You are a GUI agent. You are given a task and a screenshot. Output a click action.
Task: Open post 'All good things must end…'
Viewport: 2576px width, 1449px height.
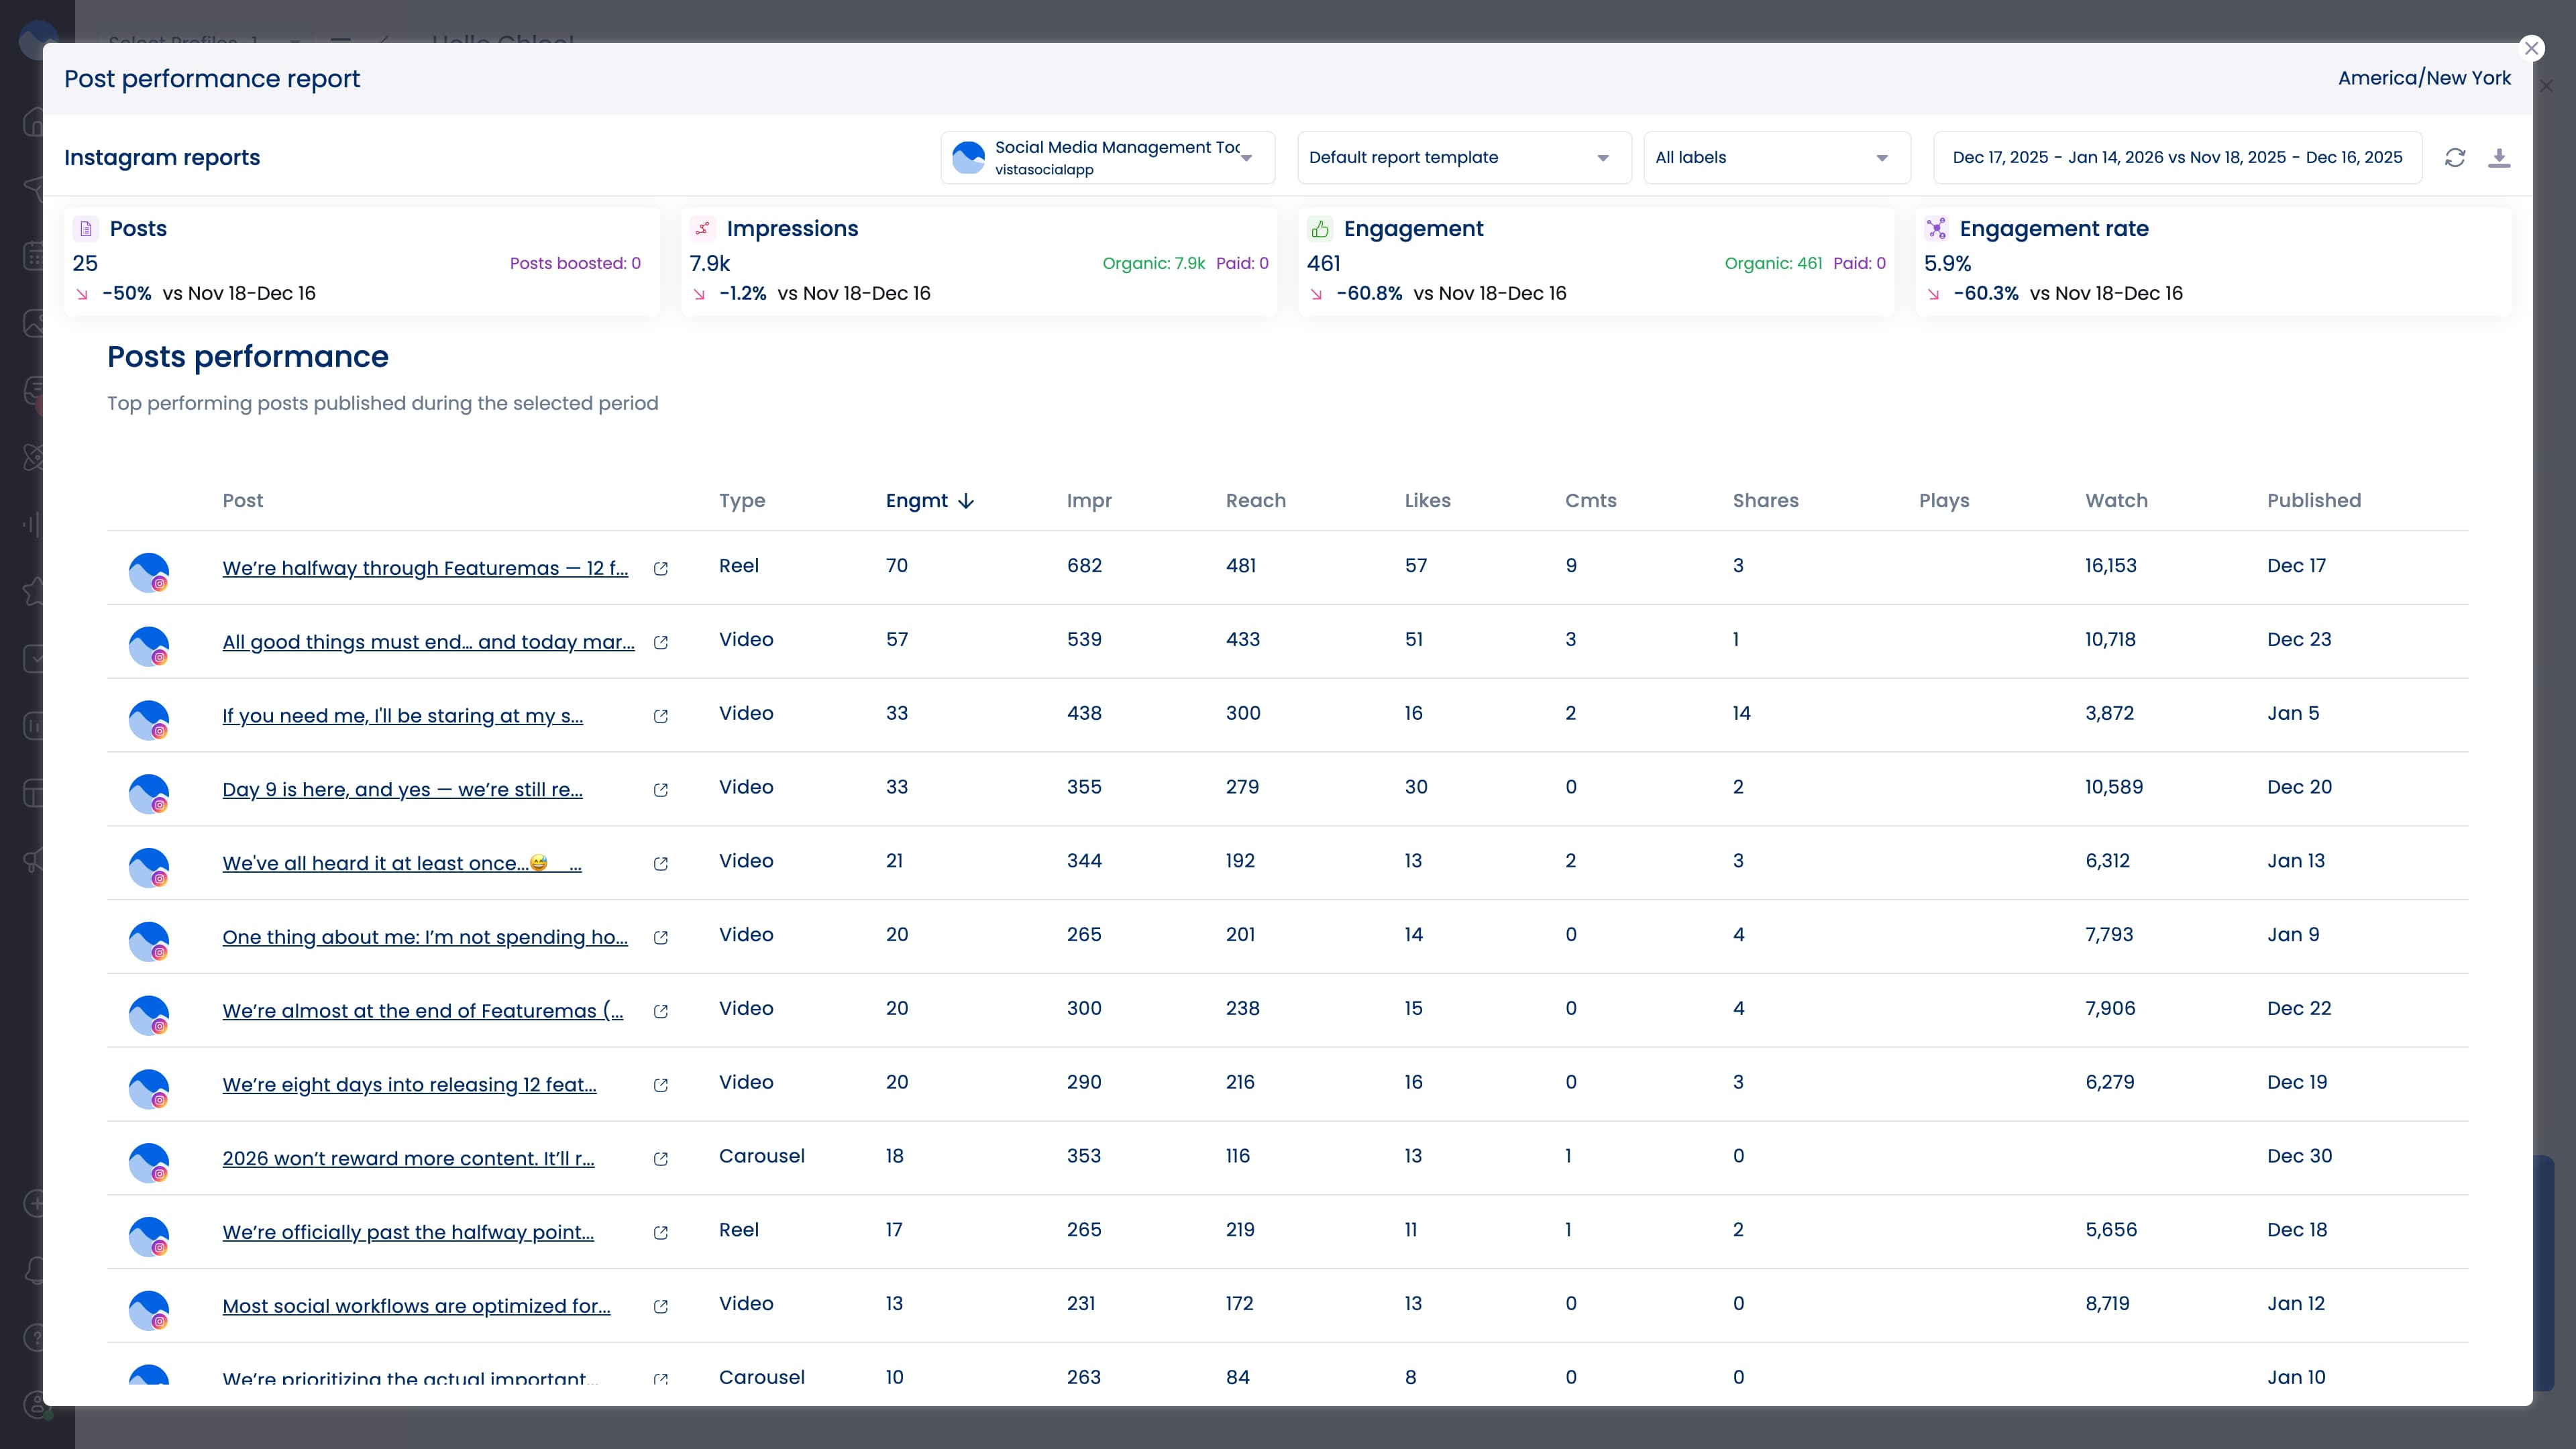click(428, 642)
